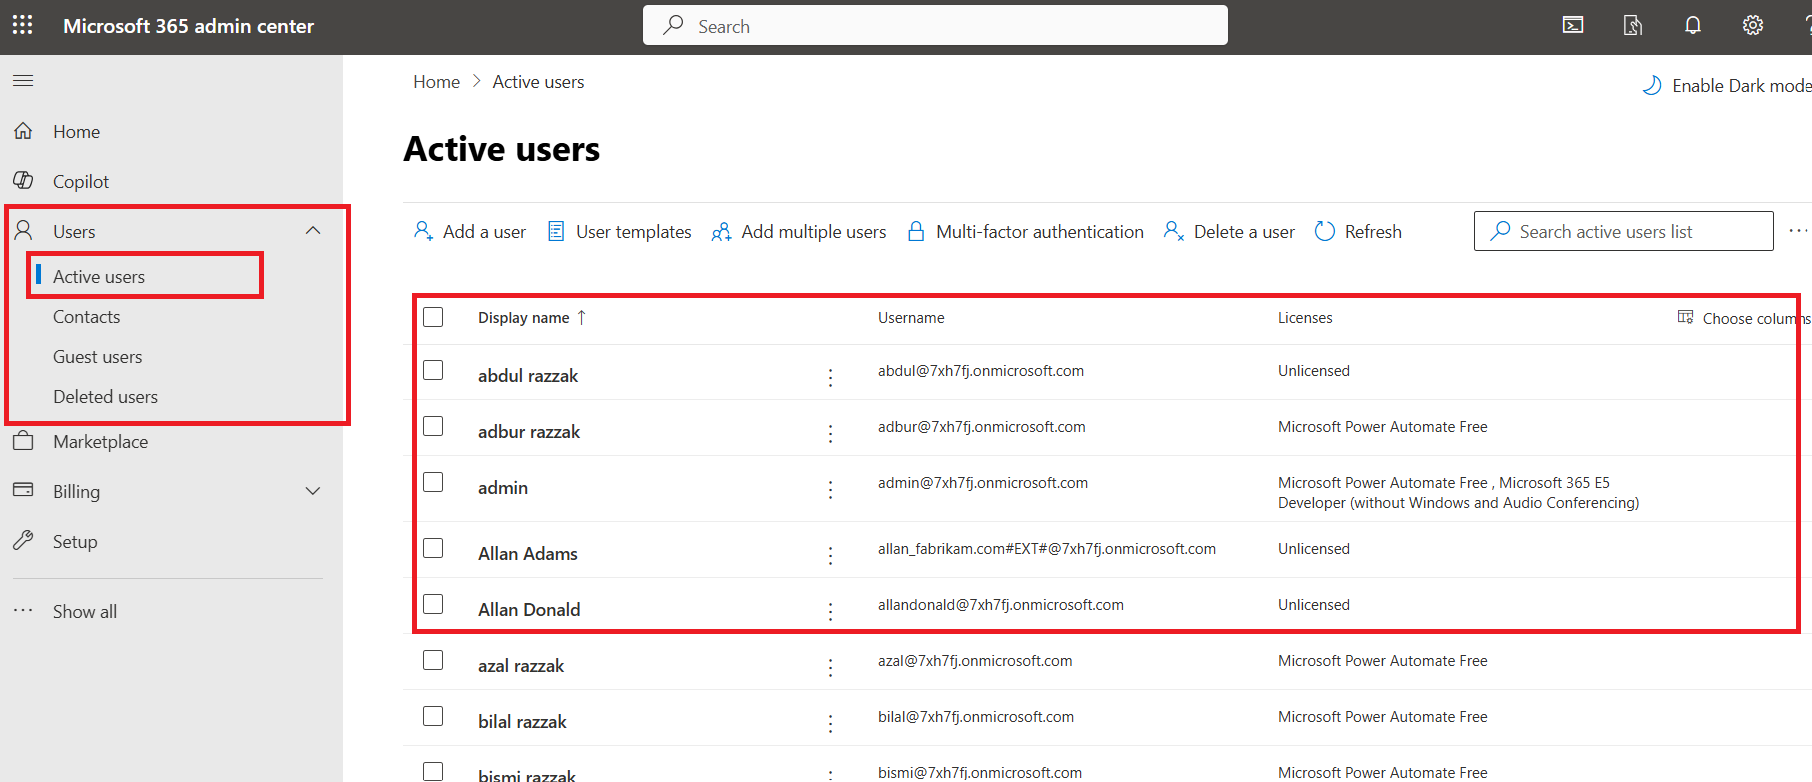Click the Home breadcrumb link
Viewport: 1812px width, 782px height.
(x=436, y=82)
